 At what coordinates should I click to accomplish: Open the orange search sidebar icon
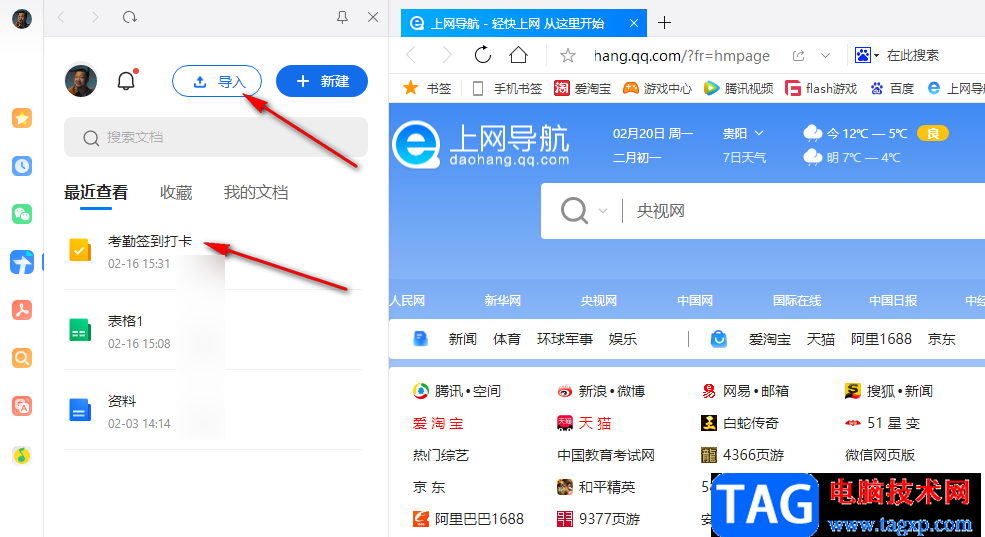coord(22,358)
